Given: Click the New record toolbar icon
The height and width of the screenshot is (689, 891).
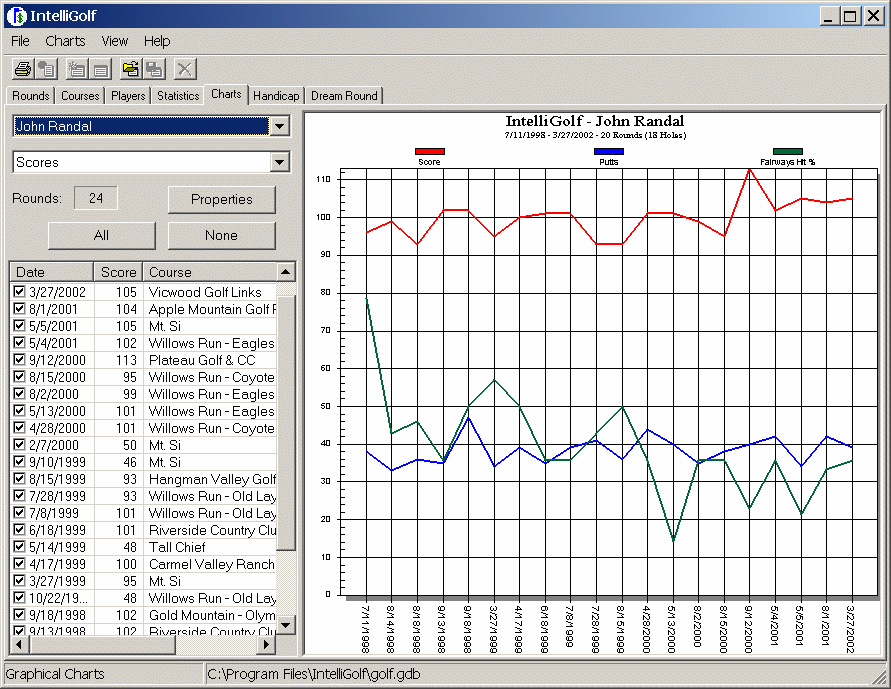Looking at the screenshot, I should point(76,69).
